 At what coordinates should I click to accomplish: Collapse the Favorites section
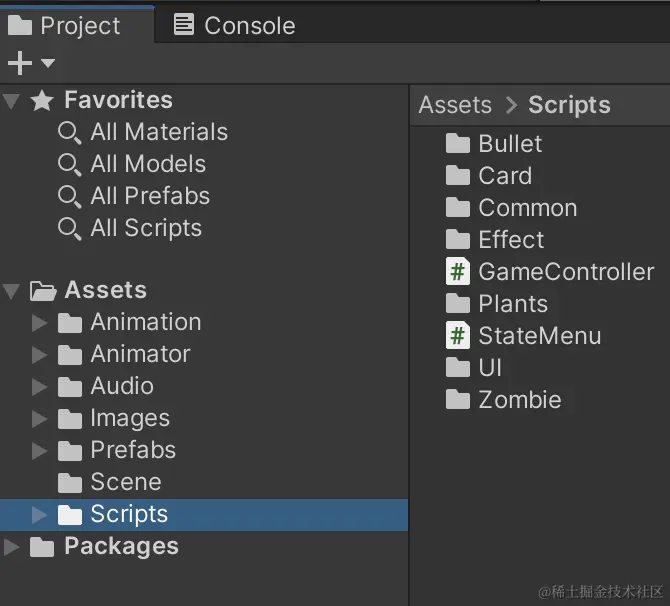tap(12, 100)
